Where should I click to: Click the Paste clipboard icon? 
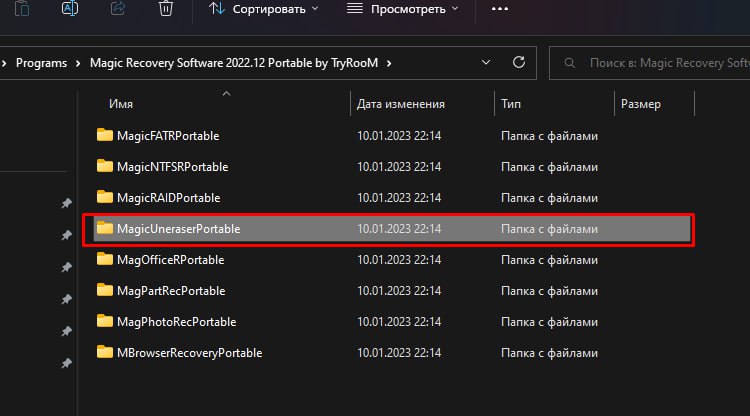coord(22,9)
